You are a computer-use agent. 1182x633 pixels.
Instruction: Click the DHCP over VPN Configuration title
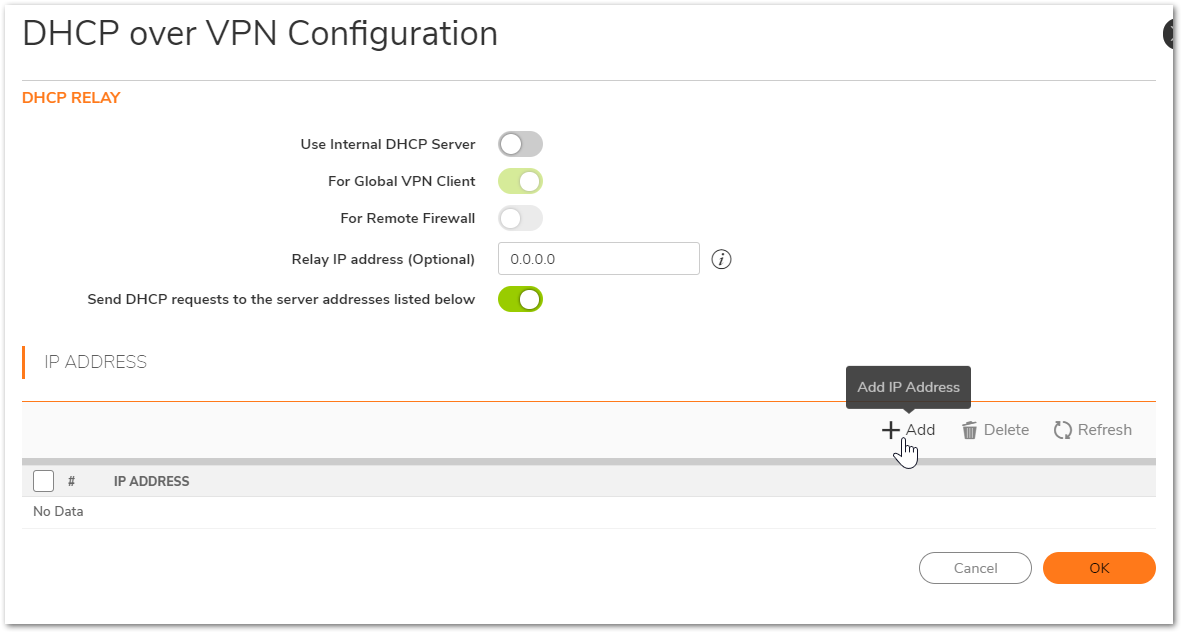pos(260,34)
